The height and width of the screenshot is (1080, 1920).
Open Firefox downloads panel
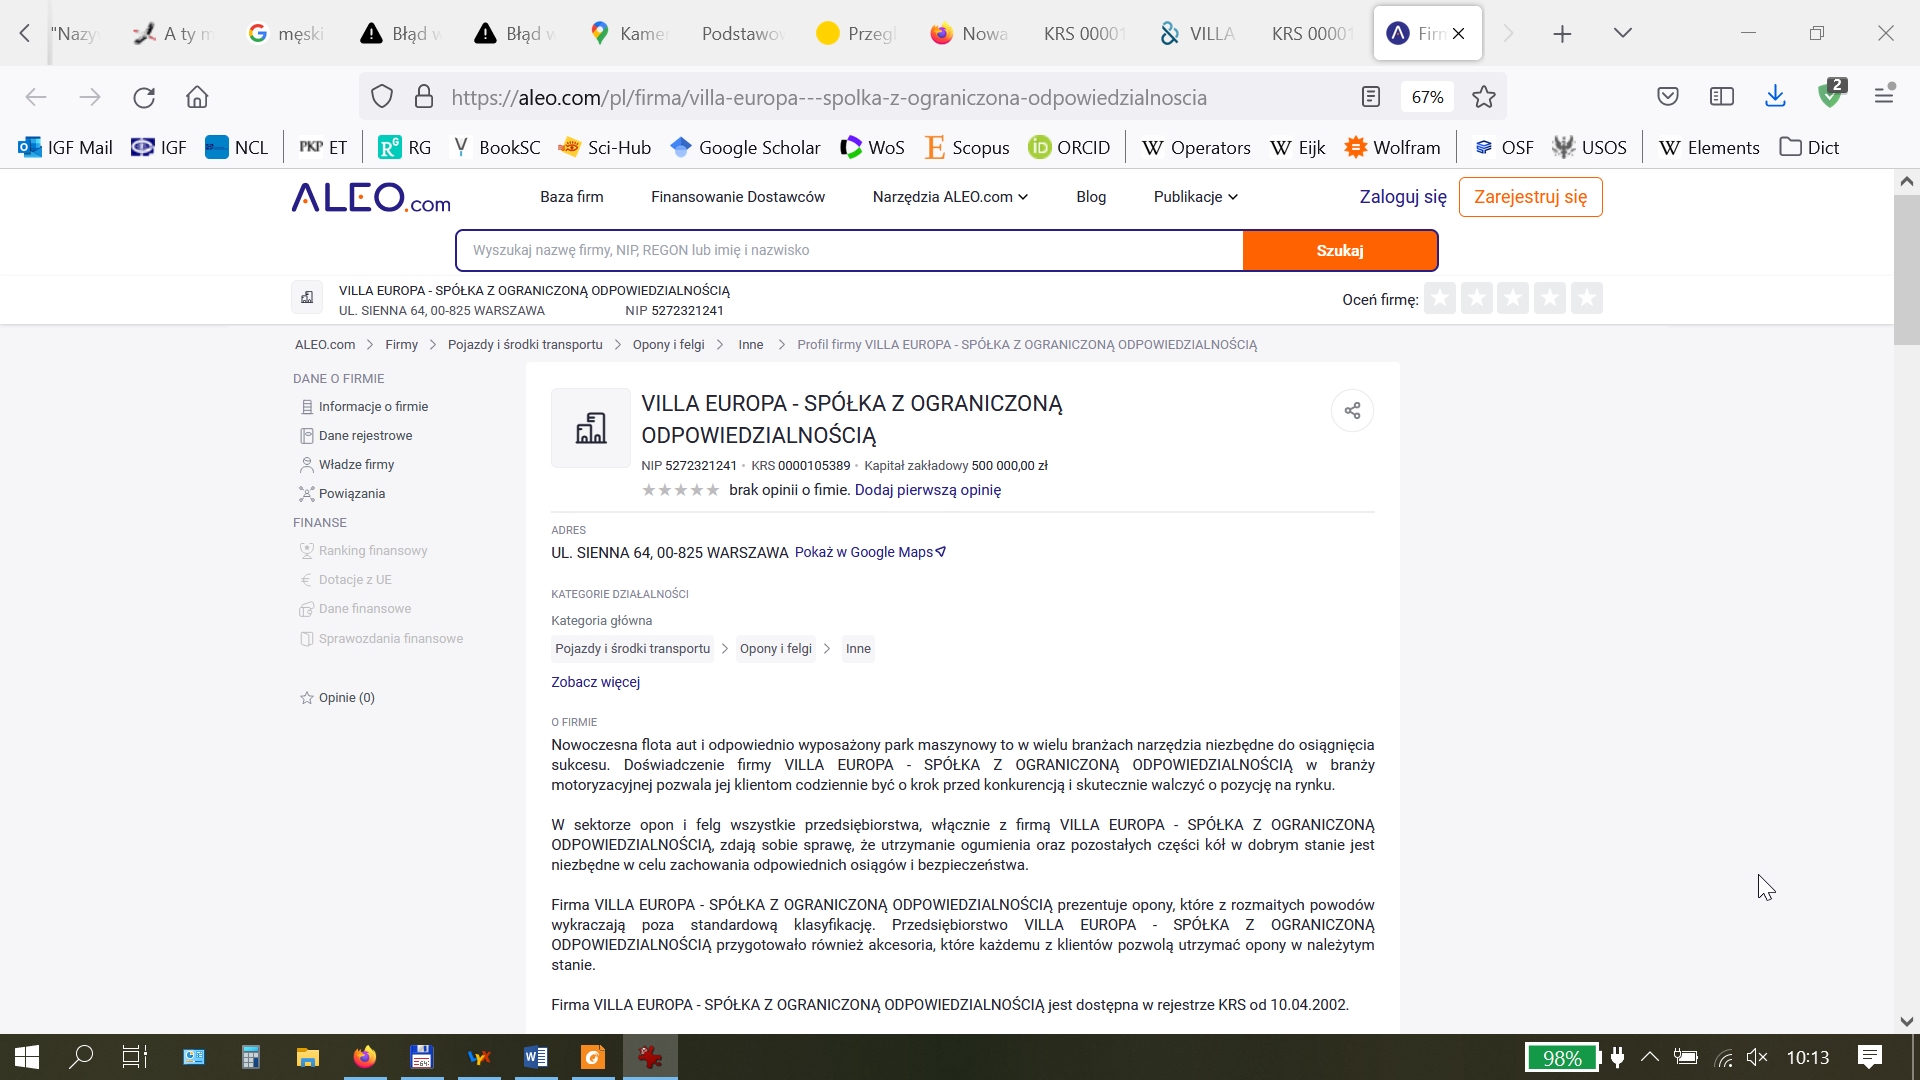tap(1776, 97)
